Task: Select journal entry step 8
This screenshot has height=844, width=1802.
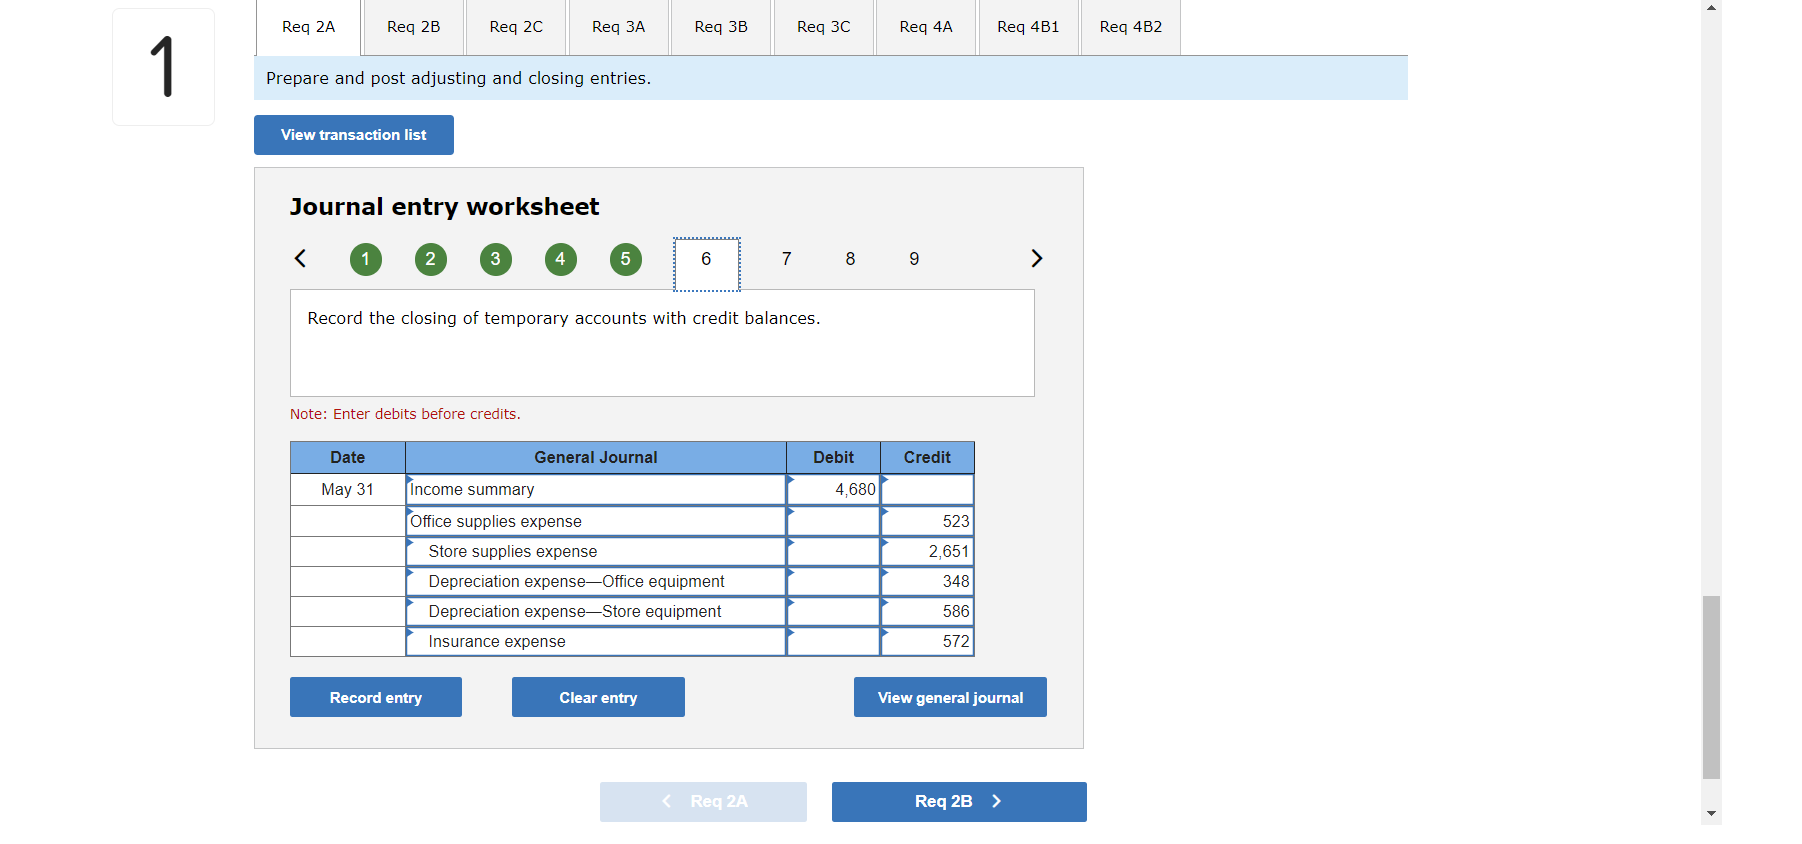Action: (x=851, y=259)
